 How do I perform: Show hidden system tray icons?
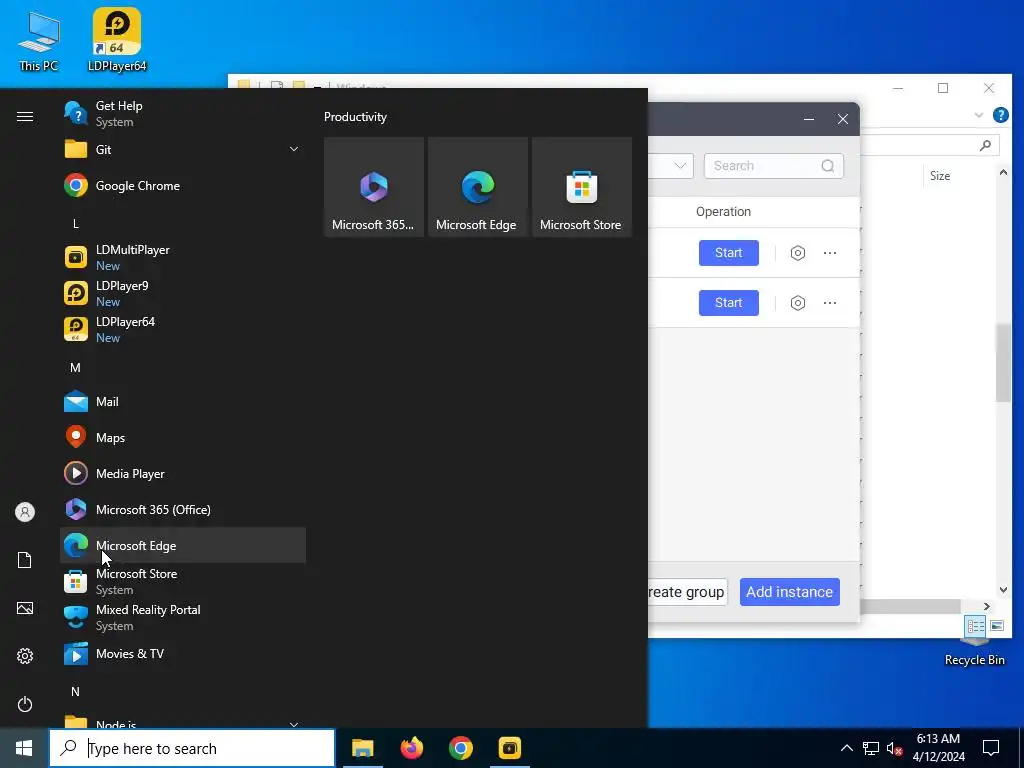coord(846,748)
